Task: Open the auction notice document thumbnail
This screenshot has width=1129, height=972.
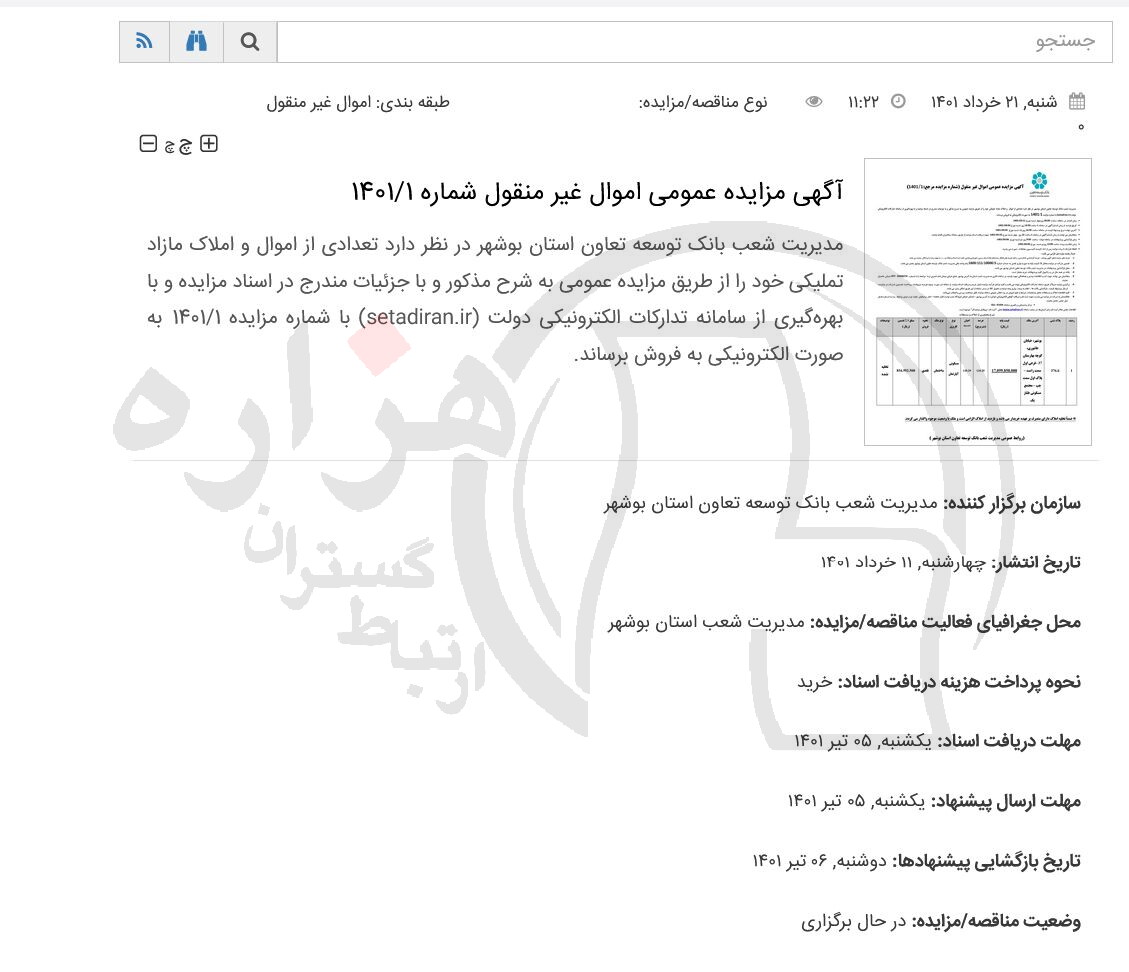Action: click(x=977, y=302)
